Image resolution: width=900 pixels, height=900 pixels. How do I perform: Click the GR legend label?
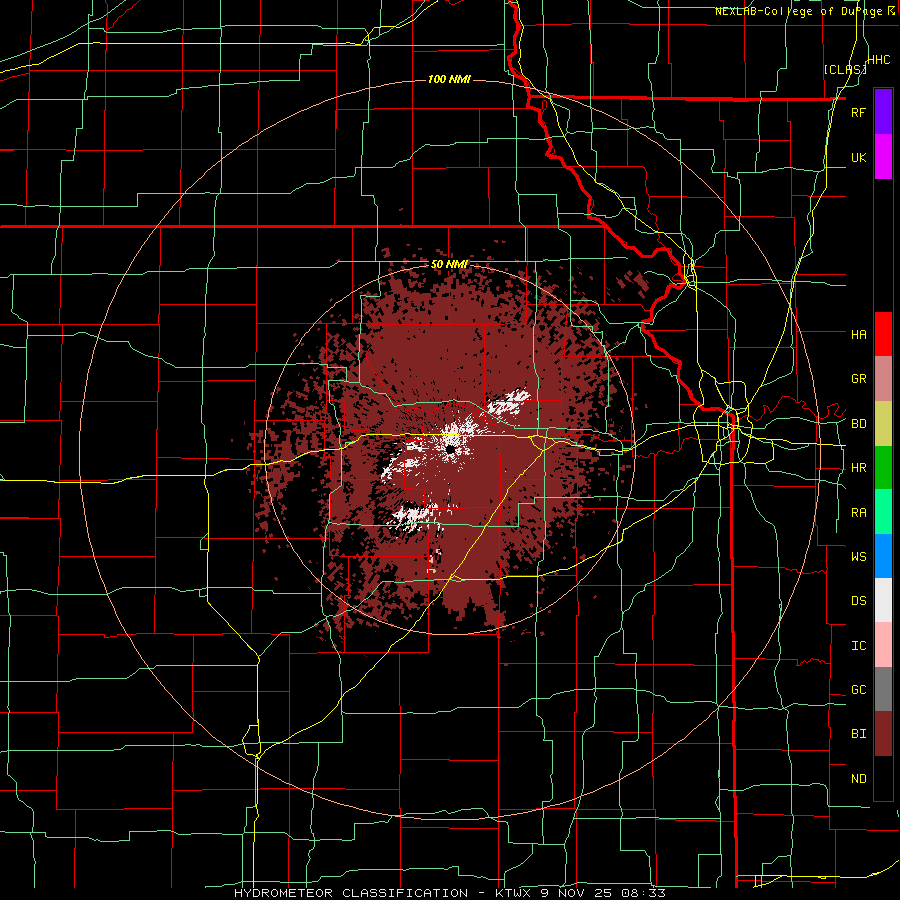pyautogui.click(x=858, y=379)
